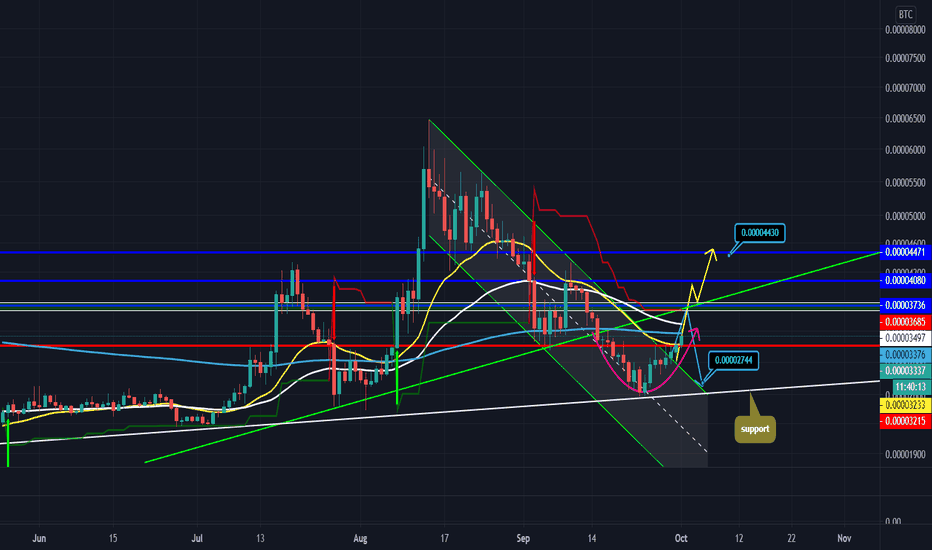Select the 0.00002744 price callout
932x550 pixels.
pos(733,360)
